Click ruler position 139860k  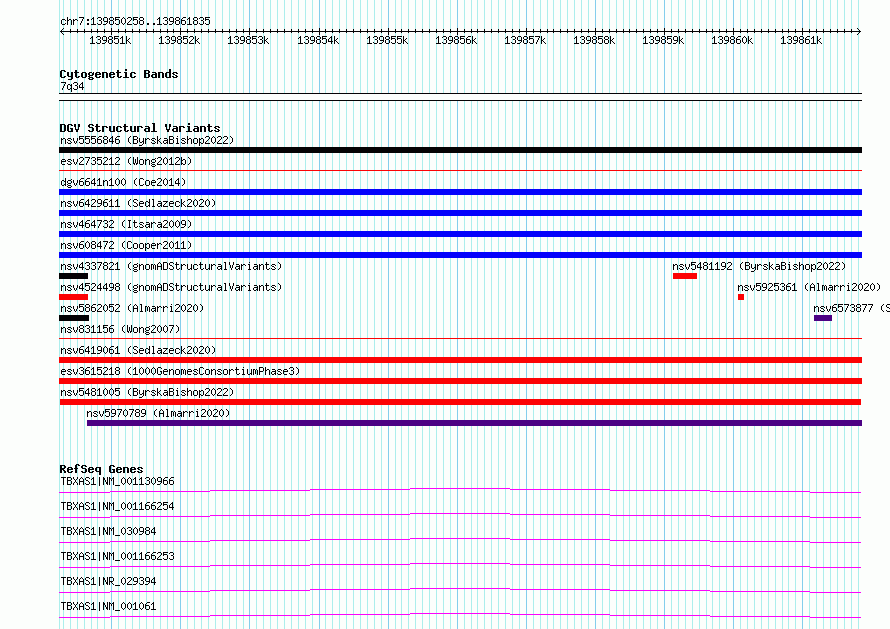tap(732, 40)
